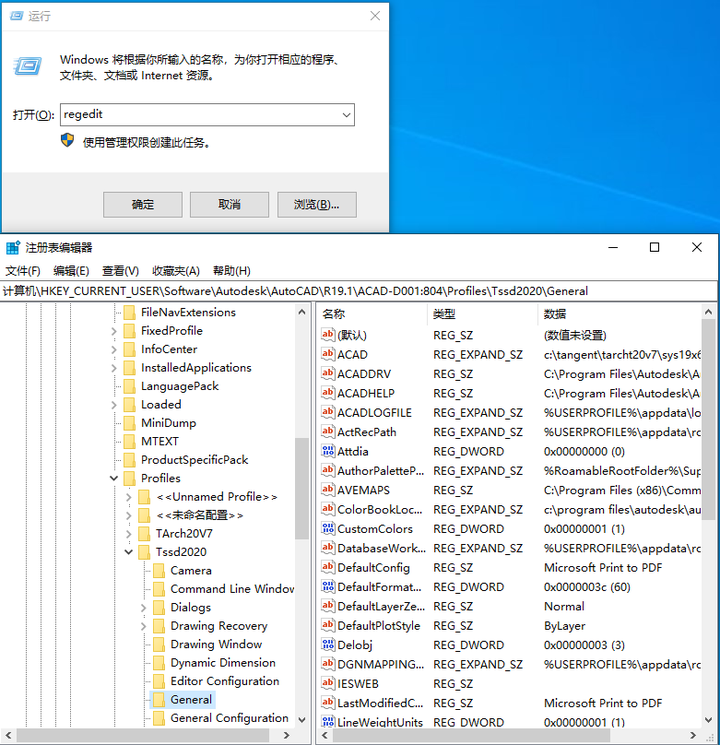
Task: Click 确定 in the Run dialog
Action: coord(143,205)
